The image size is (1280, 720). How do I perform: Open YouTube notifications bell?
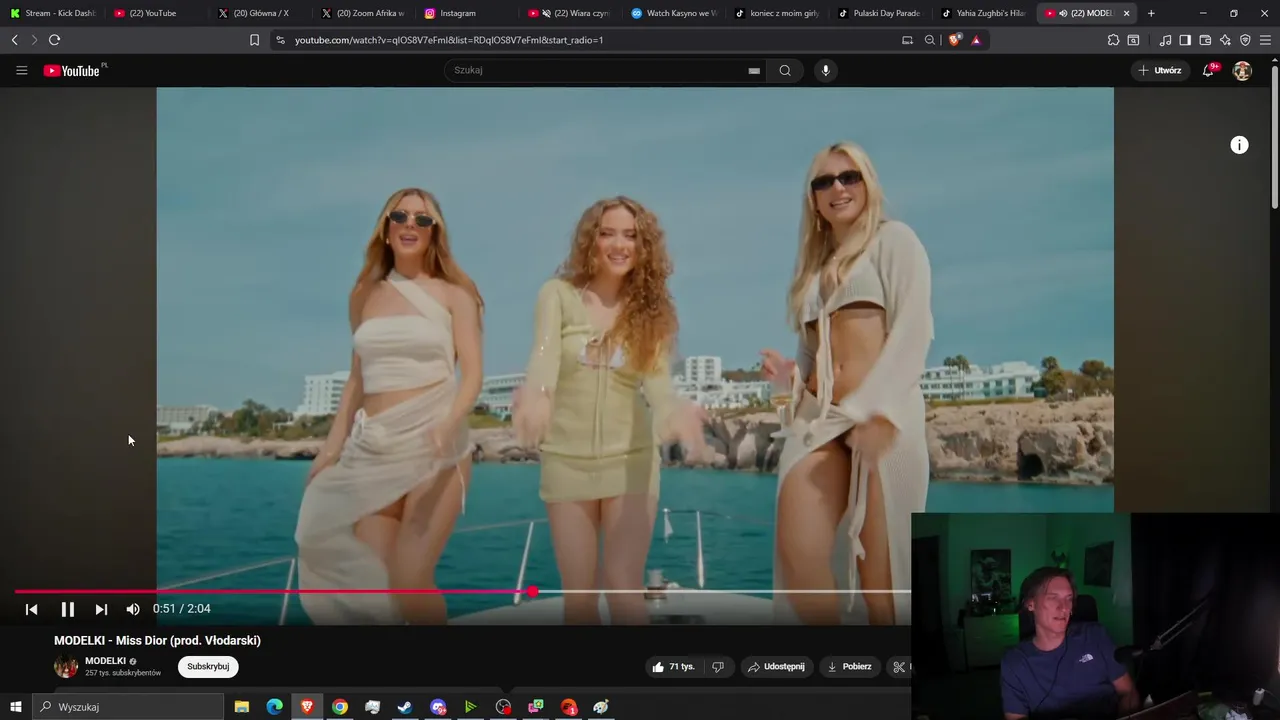(x=1208, y=70)
